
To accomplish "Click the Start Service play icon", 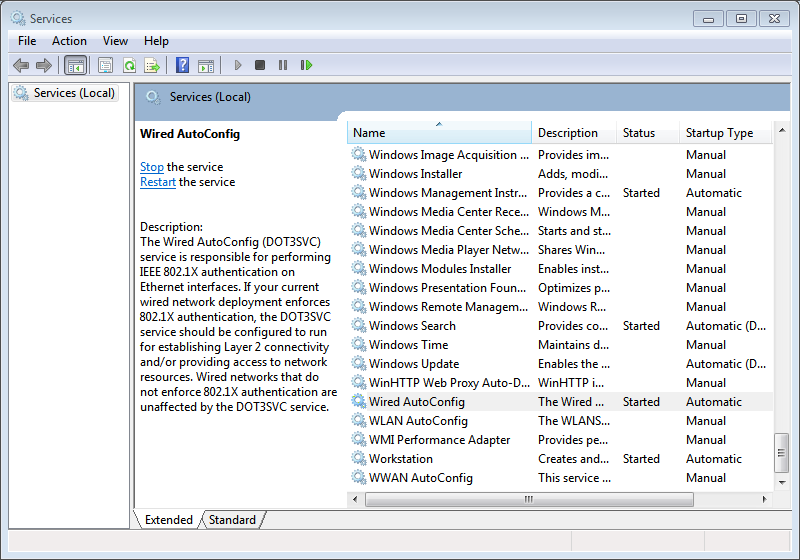I will pos(238,65).
